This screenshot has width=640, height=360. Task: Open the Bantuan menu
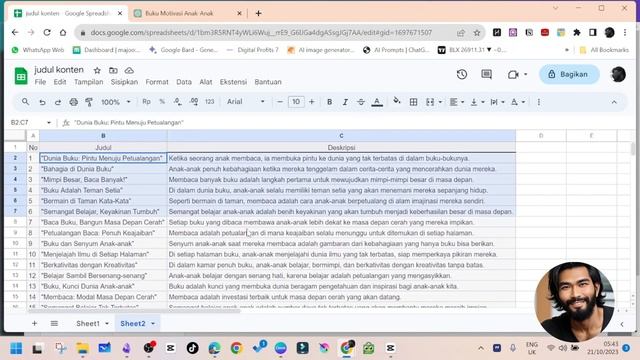coord(268,82)
